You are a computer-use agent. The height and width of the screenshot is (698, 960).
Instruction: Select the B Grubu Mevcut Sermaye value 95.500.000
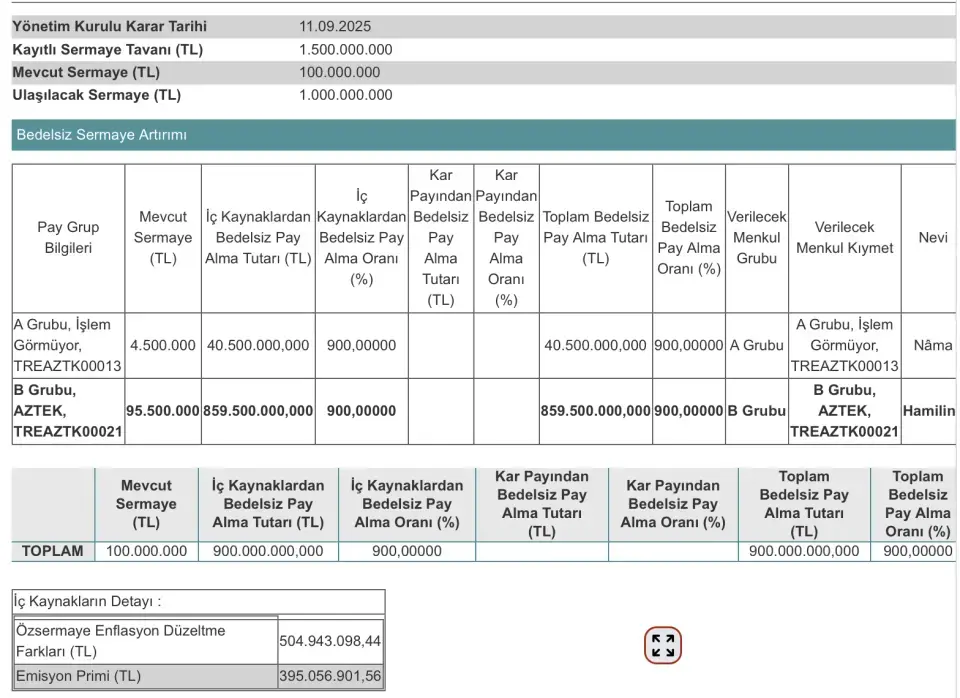pos(163,411)
